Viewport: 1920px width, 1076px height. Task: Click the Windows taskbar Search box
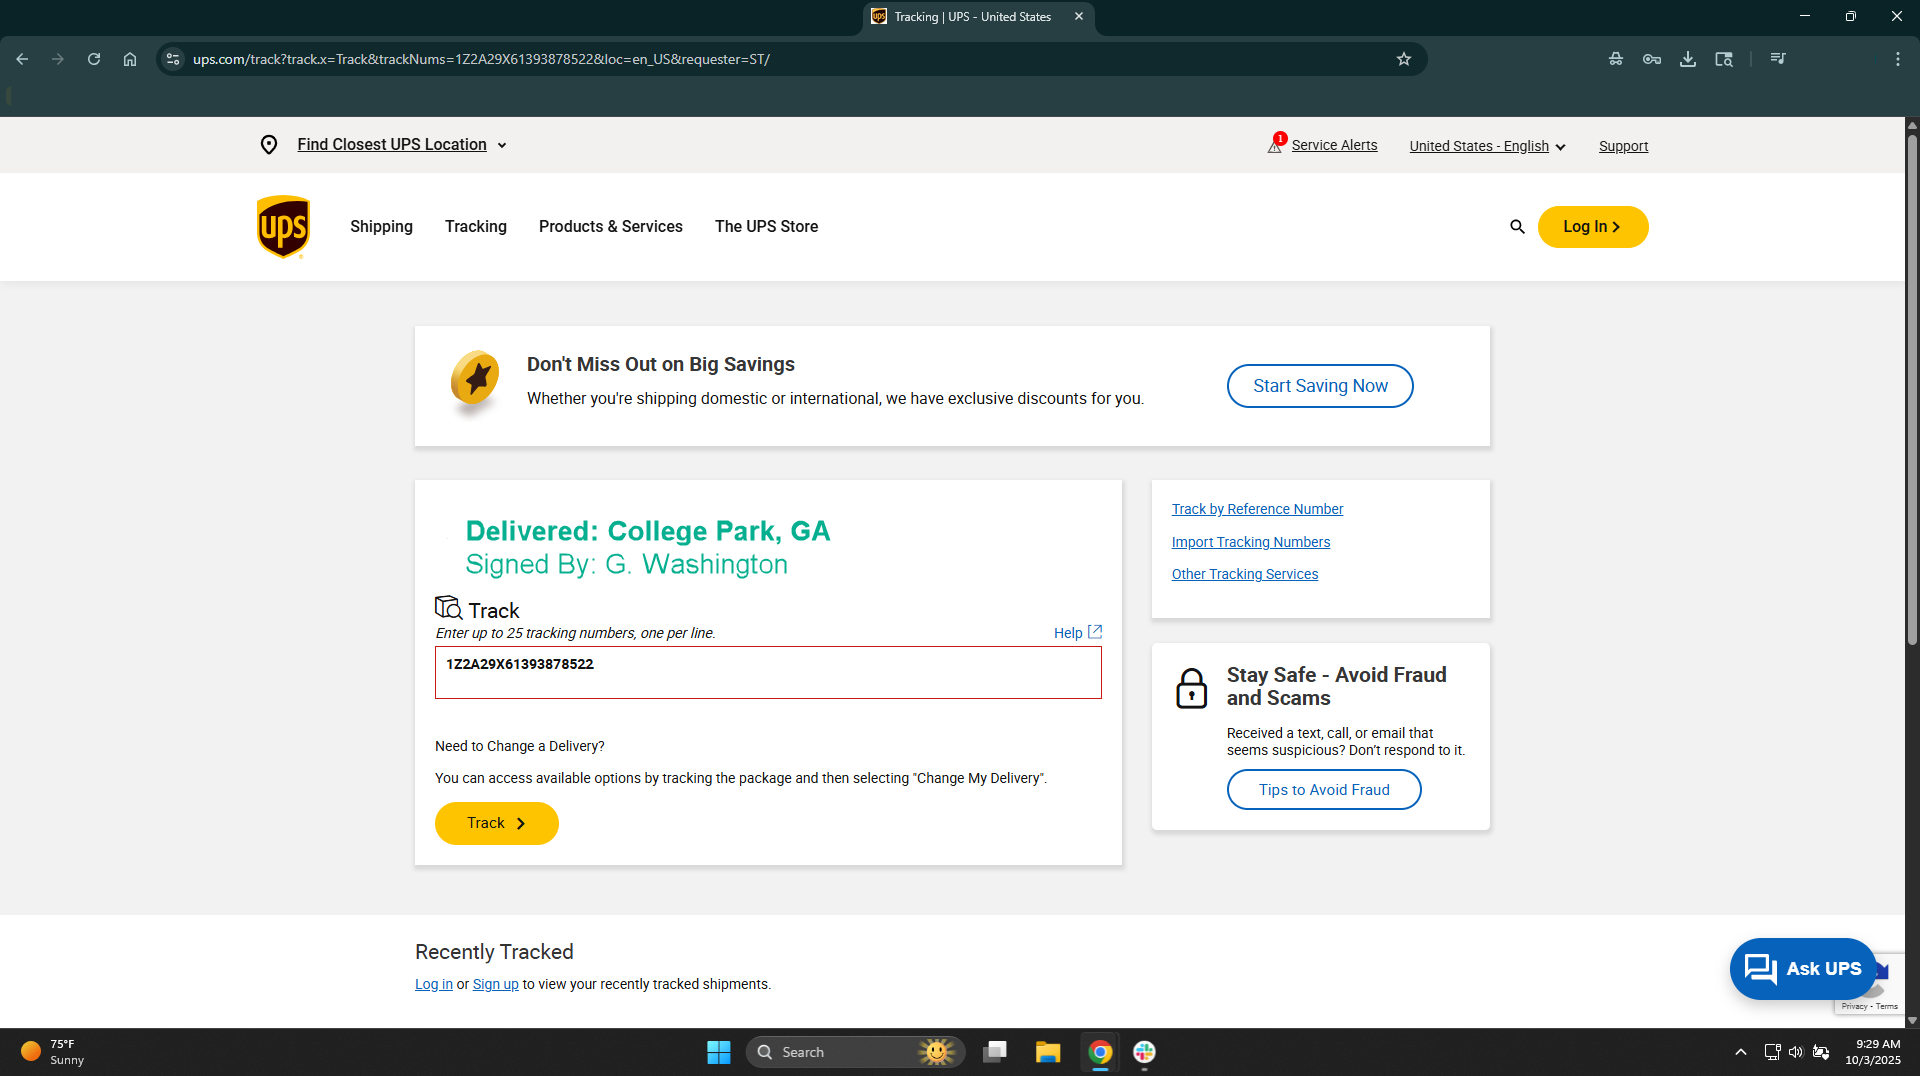click(855, 1052)
